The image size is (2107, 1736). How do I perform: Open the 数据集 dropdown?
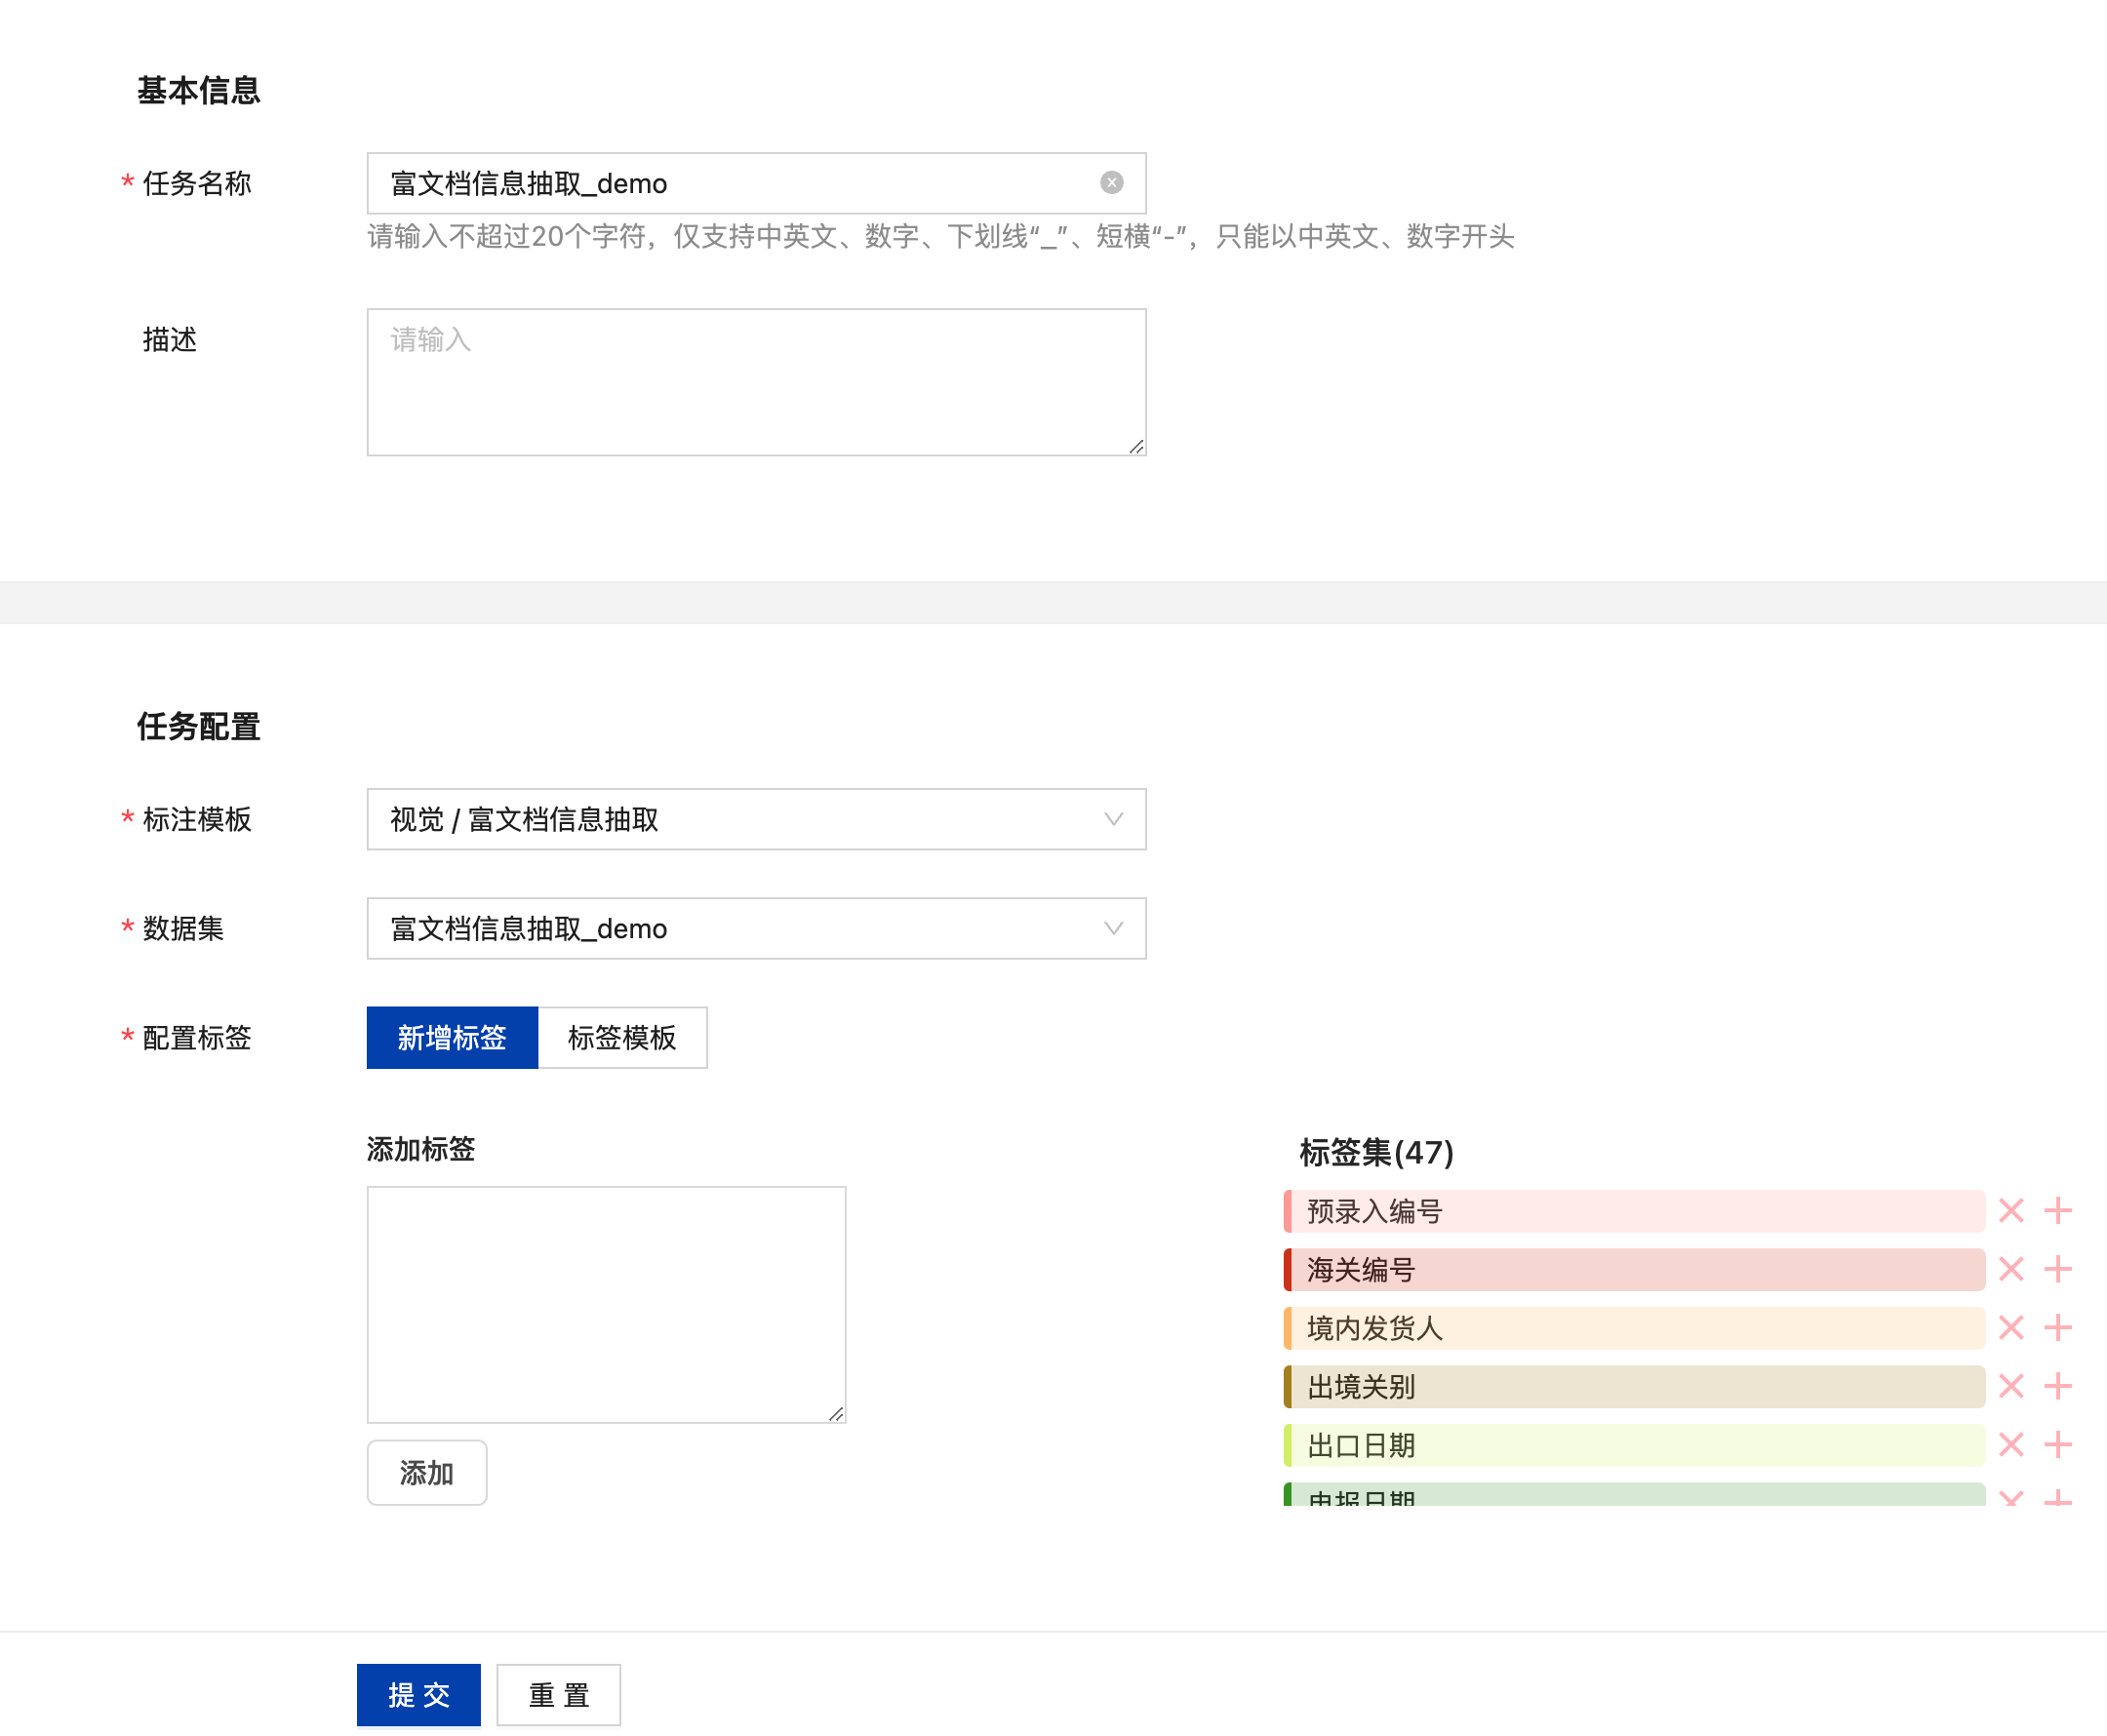(x=756, y=928)
